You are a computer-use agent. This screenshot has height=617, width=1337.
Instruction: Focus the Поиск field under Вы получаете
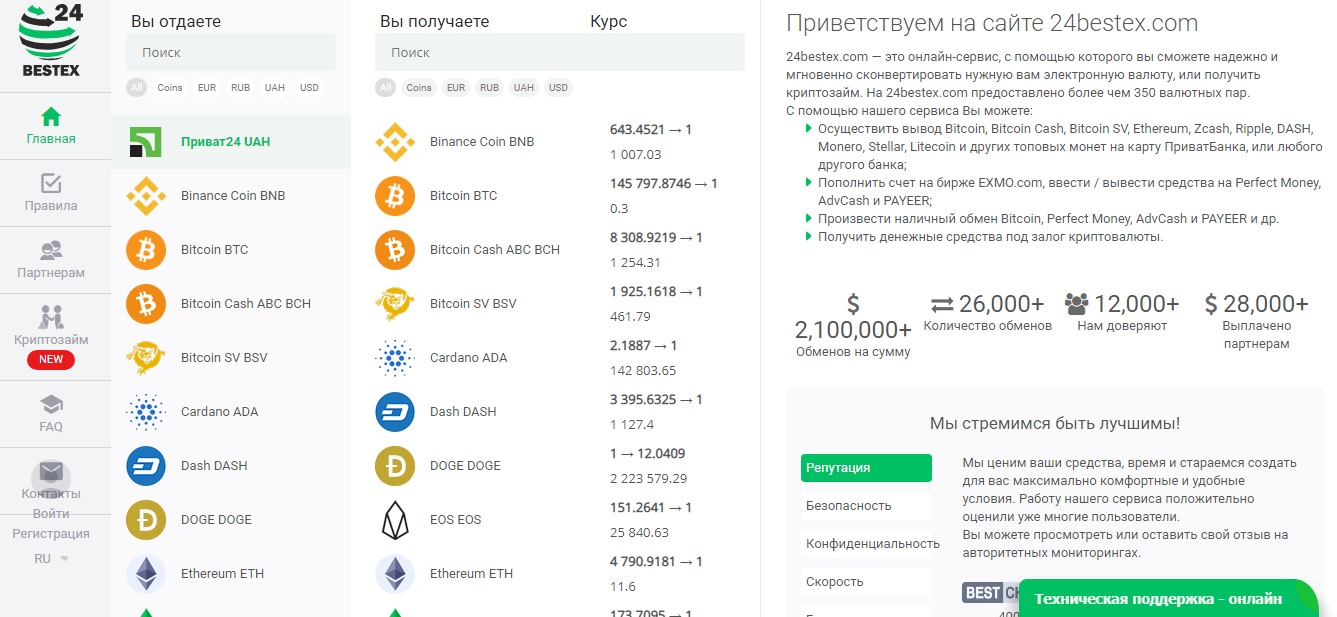click(560, 53)
